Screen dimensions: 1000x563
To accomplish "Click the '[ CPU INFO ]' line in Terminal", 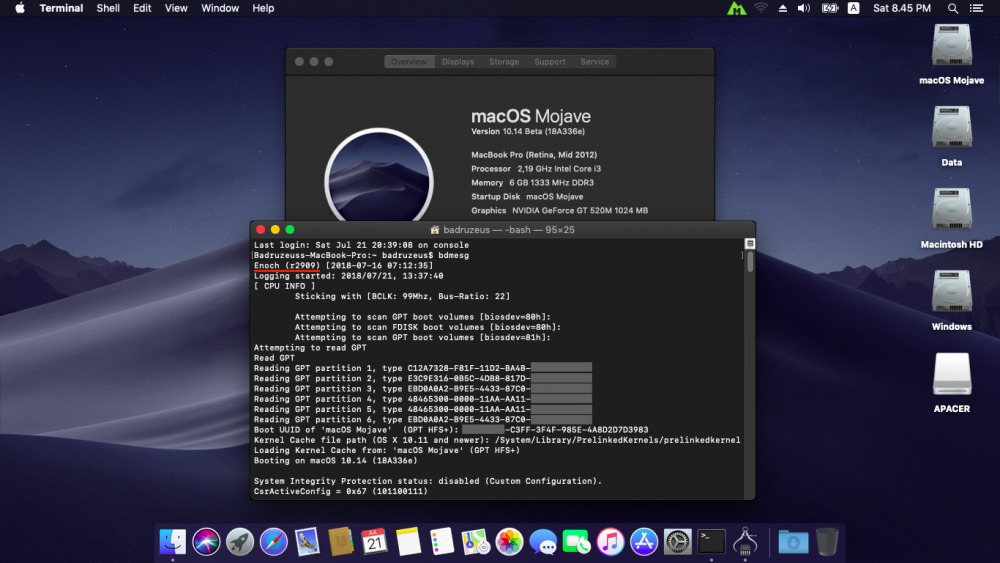I will click(x=284, y=286).
